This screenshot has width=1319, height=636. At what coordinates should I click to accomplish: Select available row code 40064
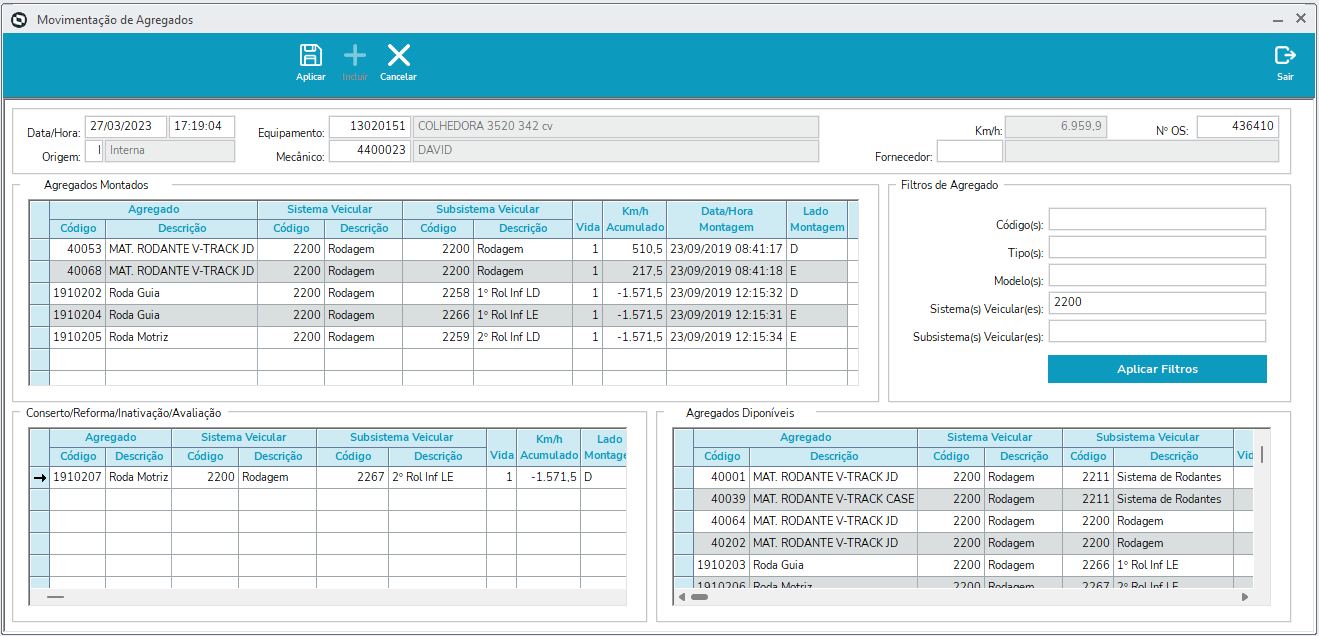point(963,521)
